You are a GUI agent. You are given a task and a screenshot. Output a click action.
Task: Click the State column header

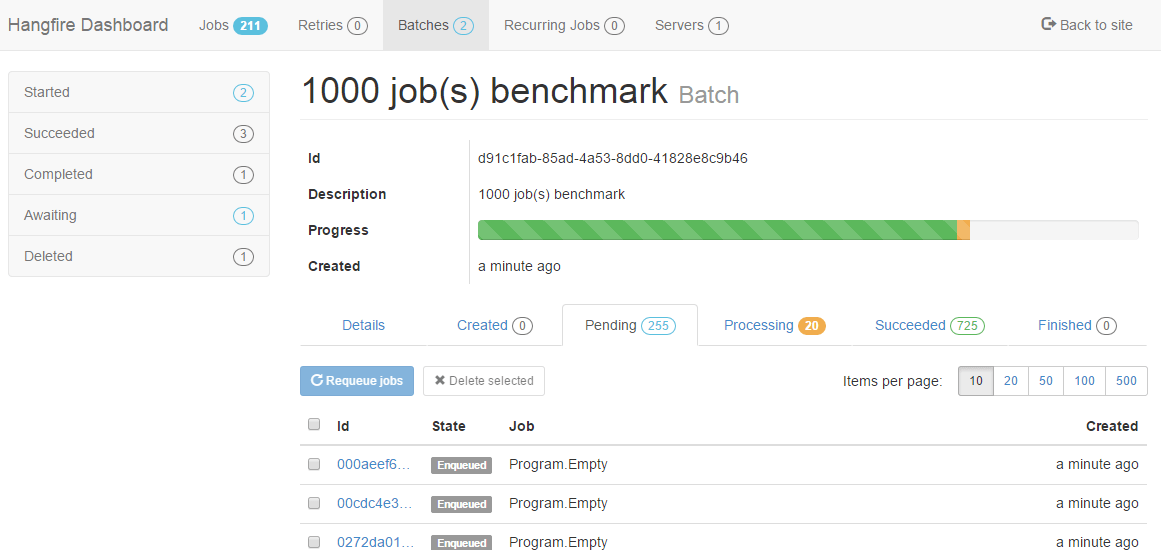[449, 426]
